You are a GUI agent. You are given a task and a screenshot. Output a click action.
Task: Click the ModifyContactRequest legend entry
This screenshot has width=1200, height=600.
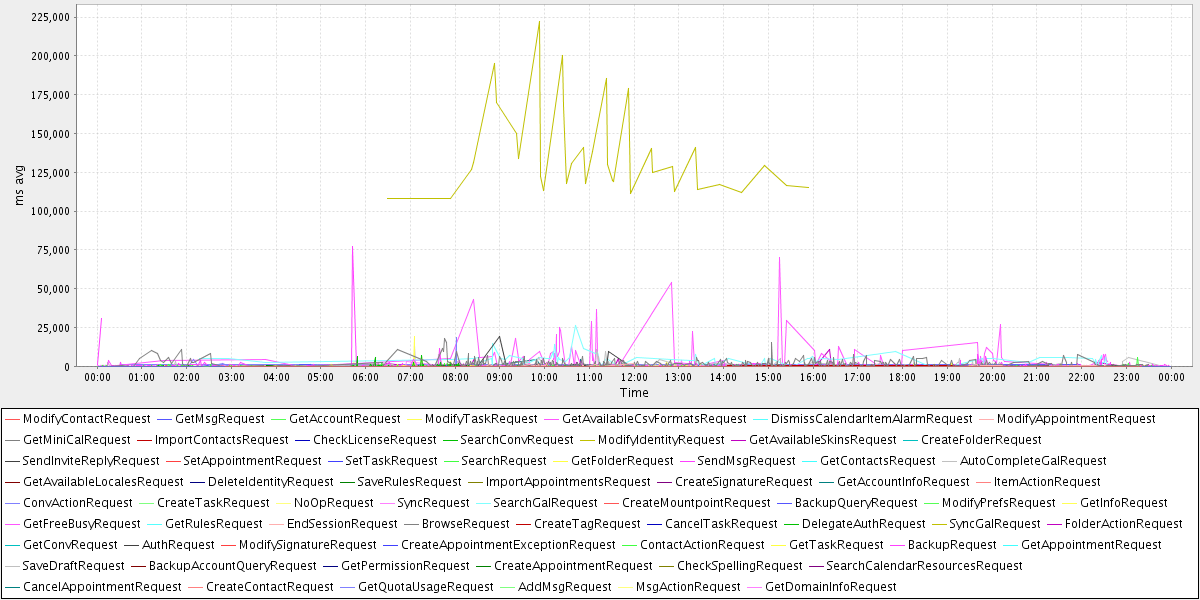[x=86, y=419]
